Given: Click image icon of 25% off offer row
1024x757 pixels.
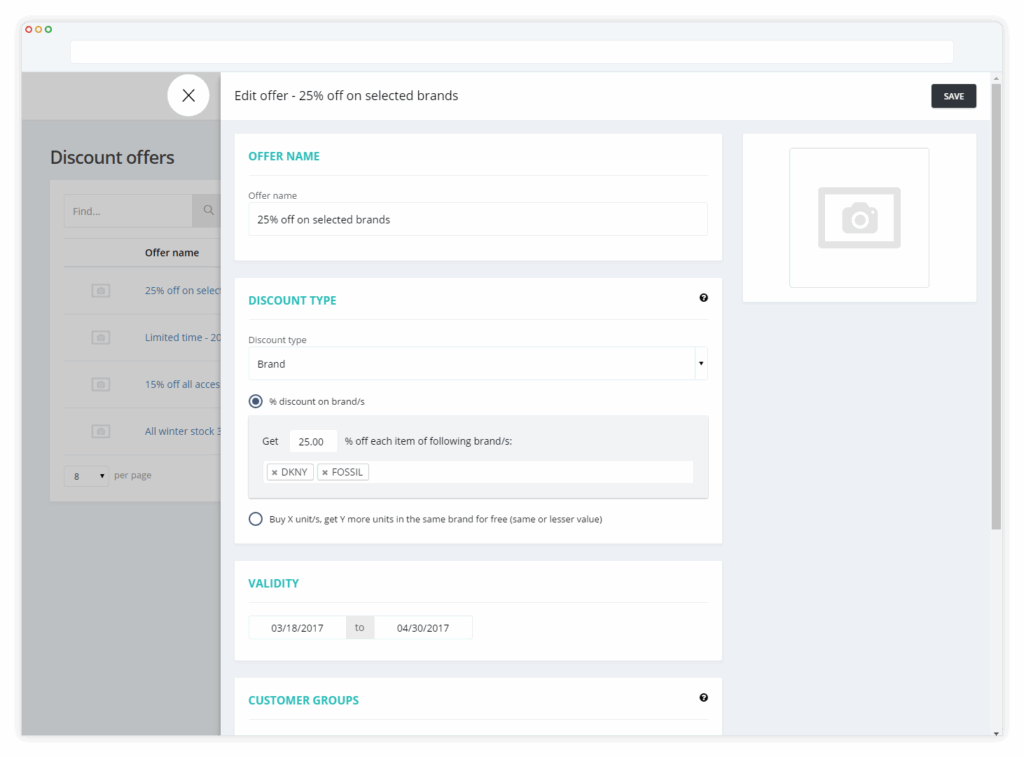Looking at the screenshot, I should pyautogui.click(x=101, y=291).
